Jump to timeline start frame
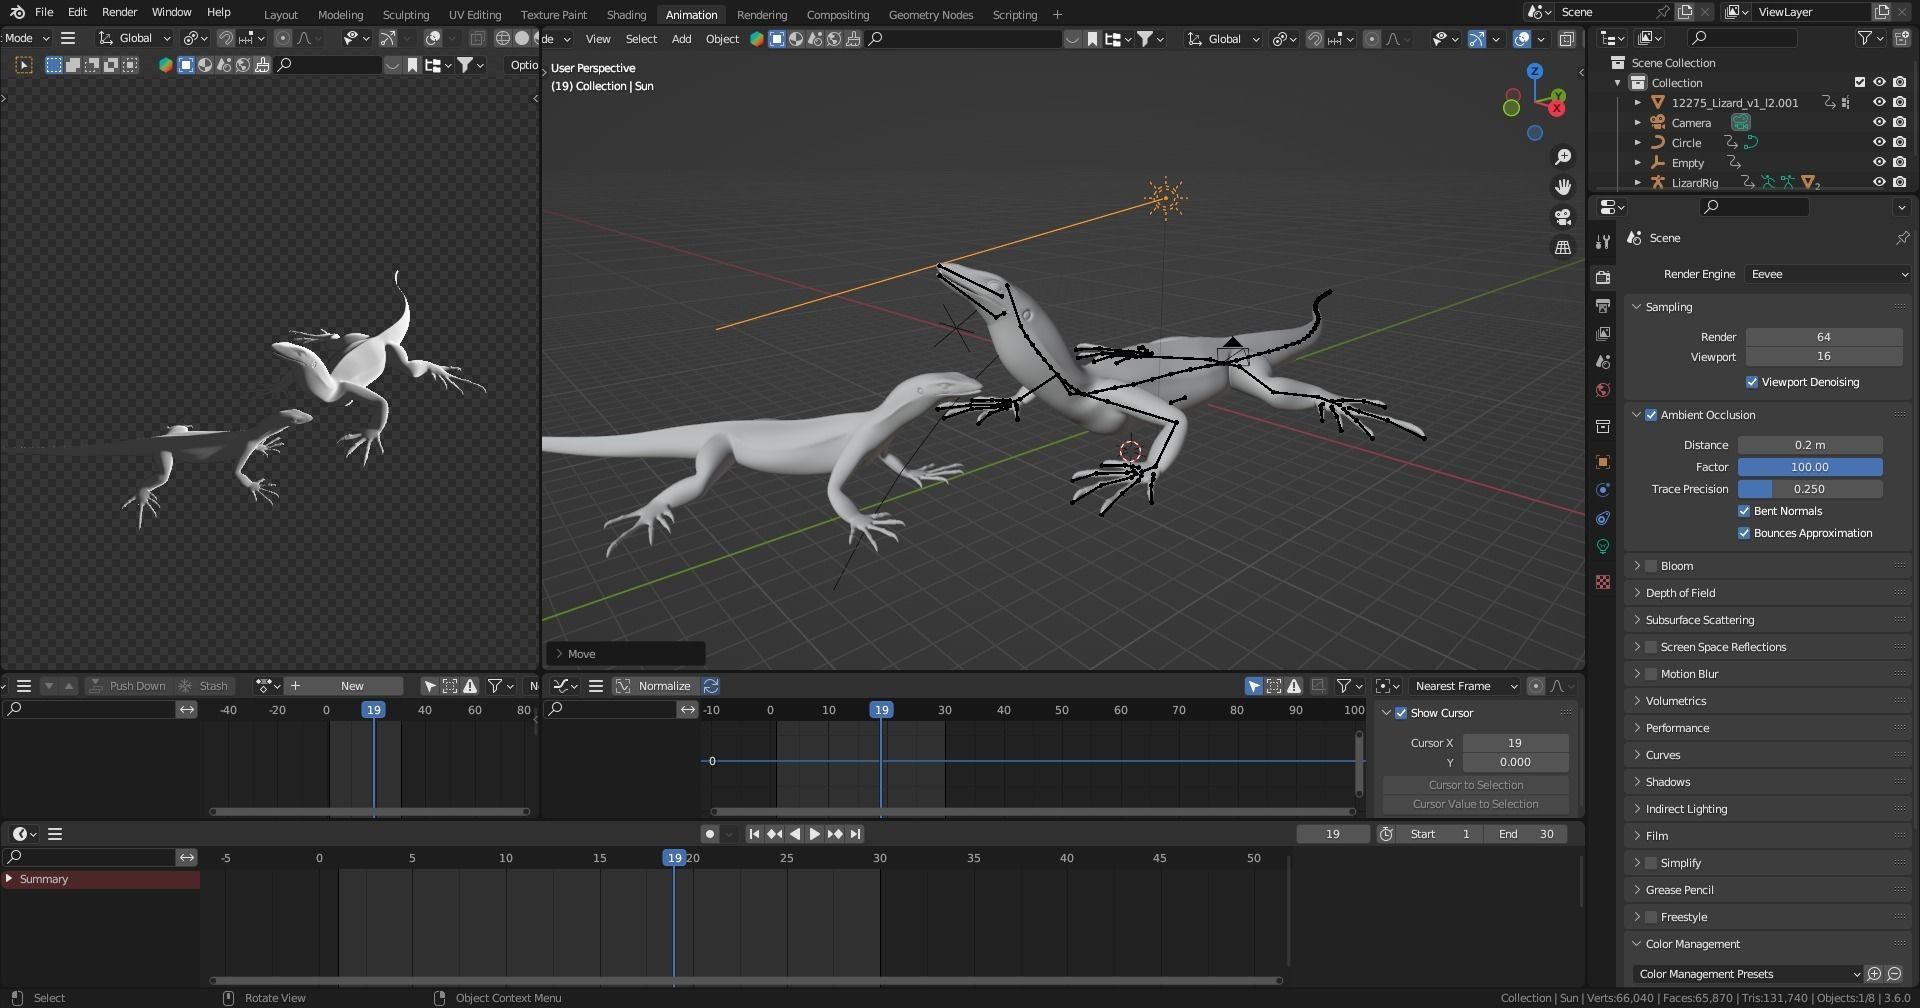The height and width of the screenshot is (1008, 1920). (x=754, y=834)
